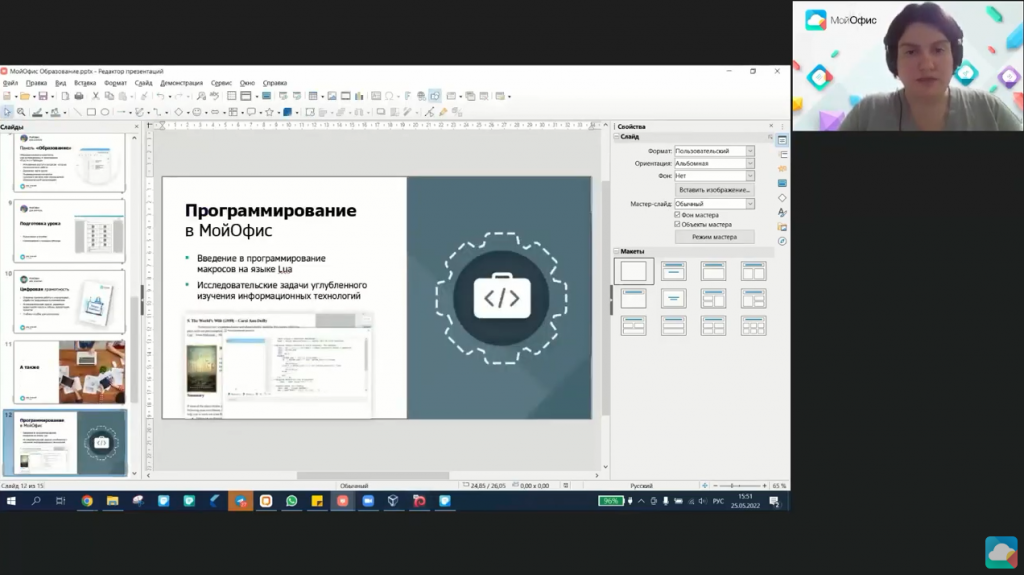Click the Режим мастера button
This screenshot has height=575, width=1024.
coord(714,237)
